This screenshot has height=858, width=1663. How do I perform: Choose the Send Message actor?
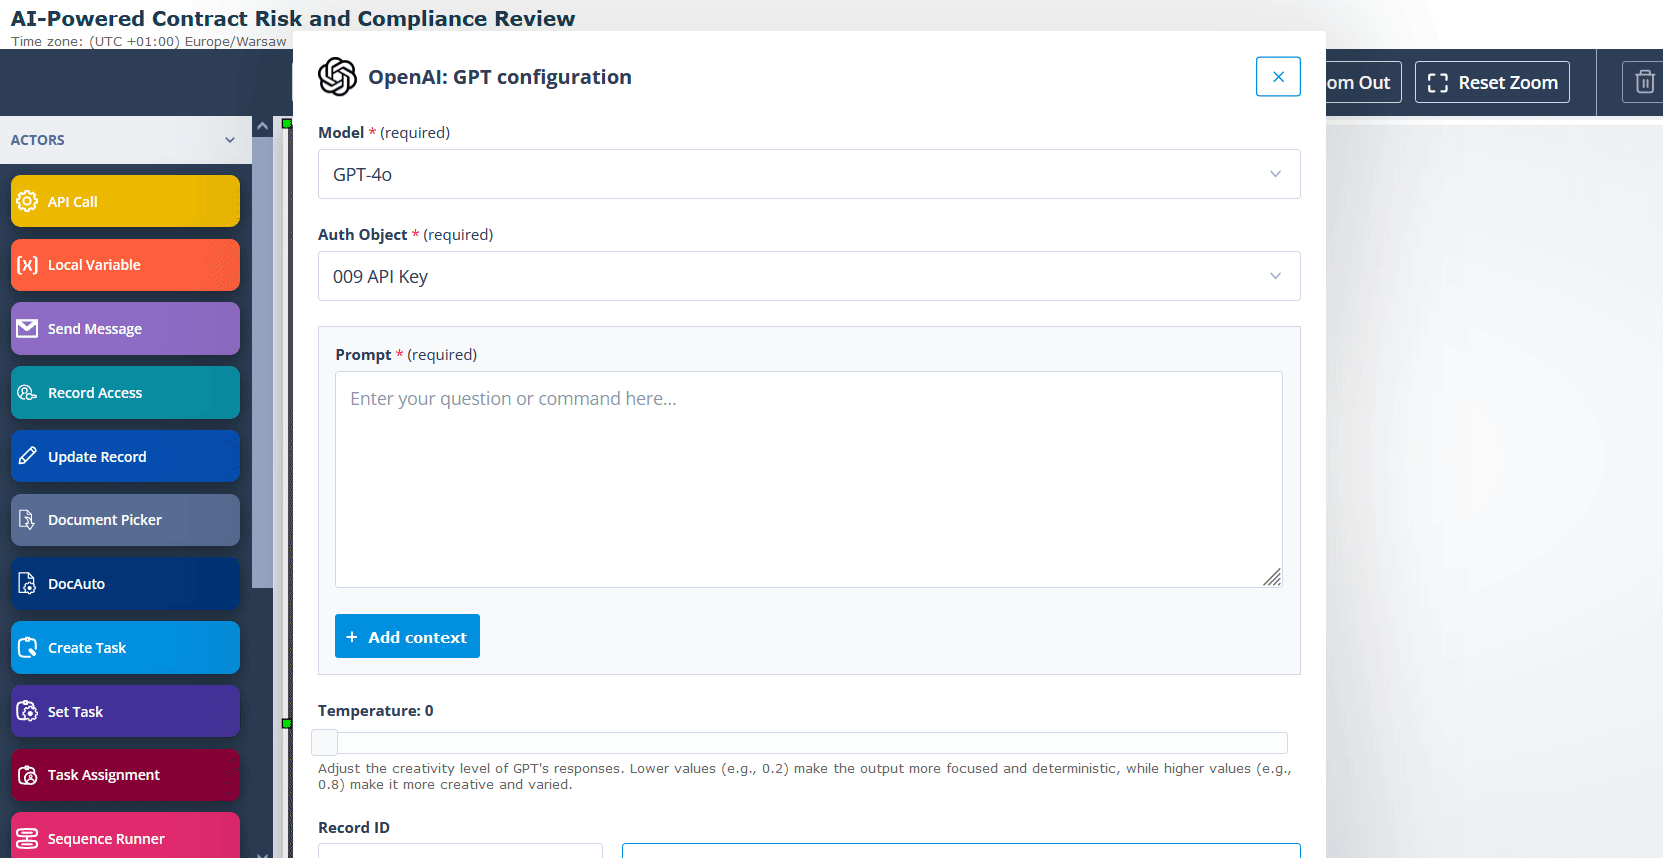[x=125, y=329]
